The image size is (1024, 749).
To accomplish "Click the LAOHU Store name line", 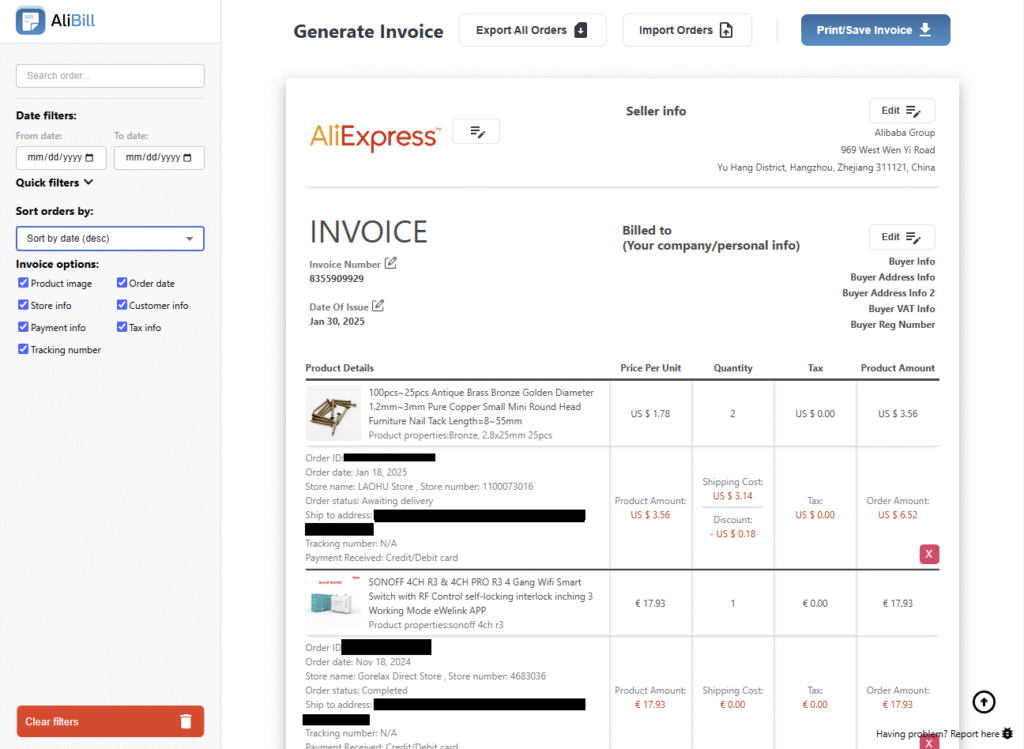I will pos(419,486).
